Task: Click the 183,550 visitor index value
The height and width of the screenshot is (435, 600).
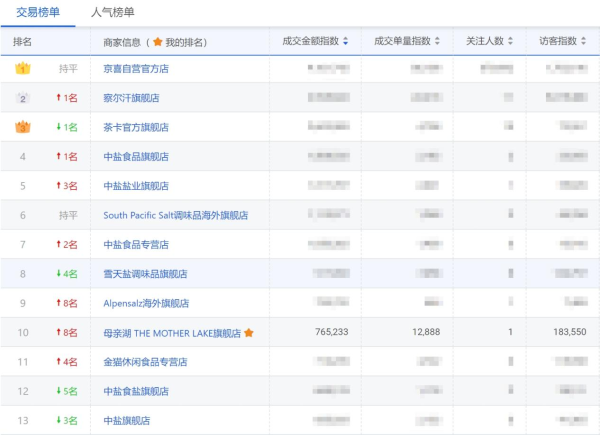Action: [x=569, y=332]
